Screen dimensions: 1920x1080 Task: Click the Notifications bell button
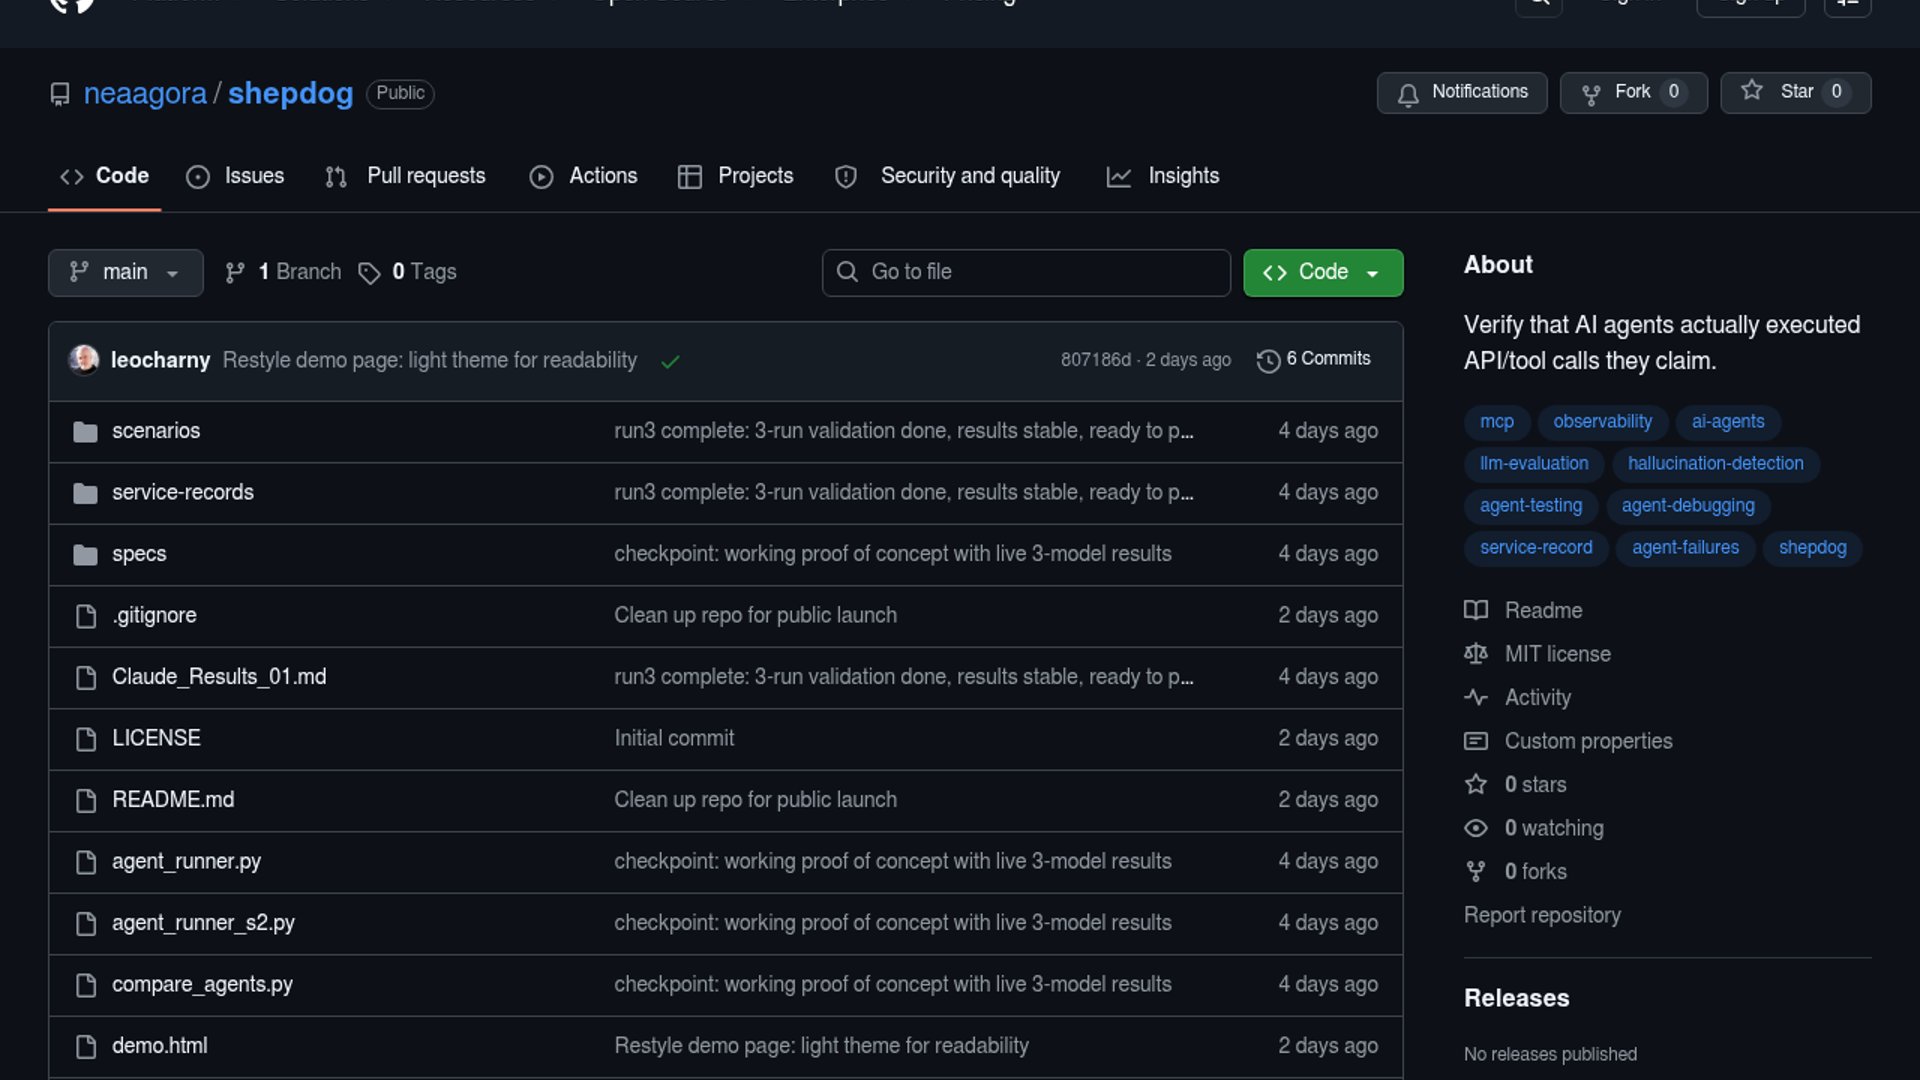point(1461,93)
